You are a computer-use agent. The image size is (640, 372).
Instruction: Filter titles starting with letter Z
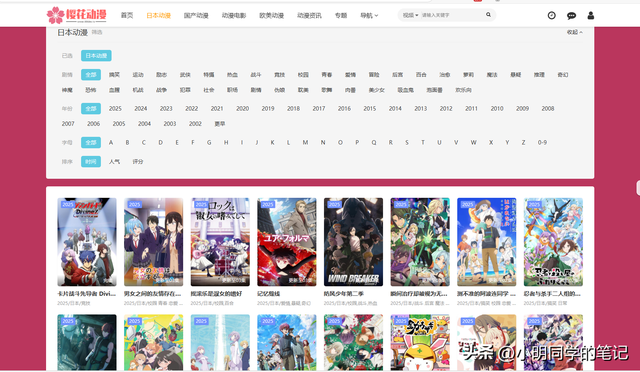523,143
